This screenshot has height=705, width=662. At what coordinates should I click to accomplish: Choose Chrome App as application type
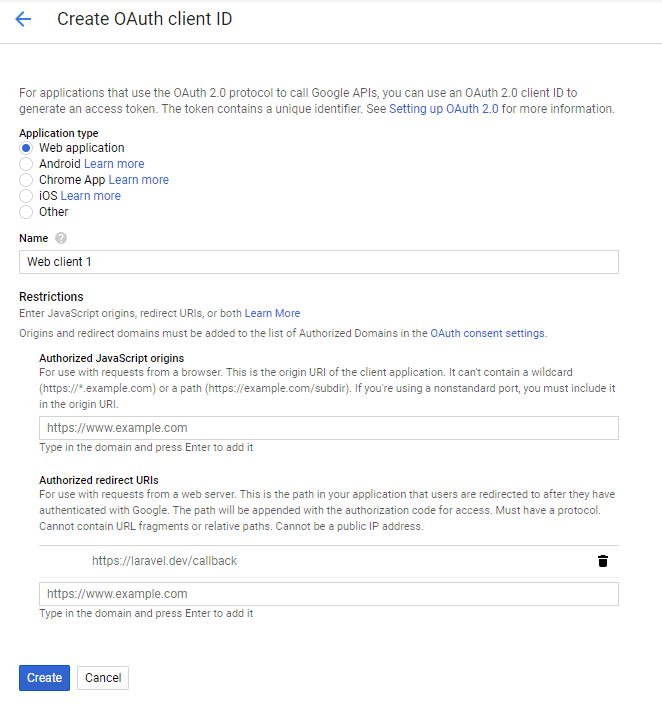point(26,180)
